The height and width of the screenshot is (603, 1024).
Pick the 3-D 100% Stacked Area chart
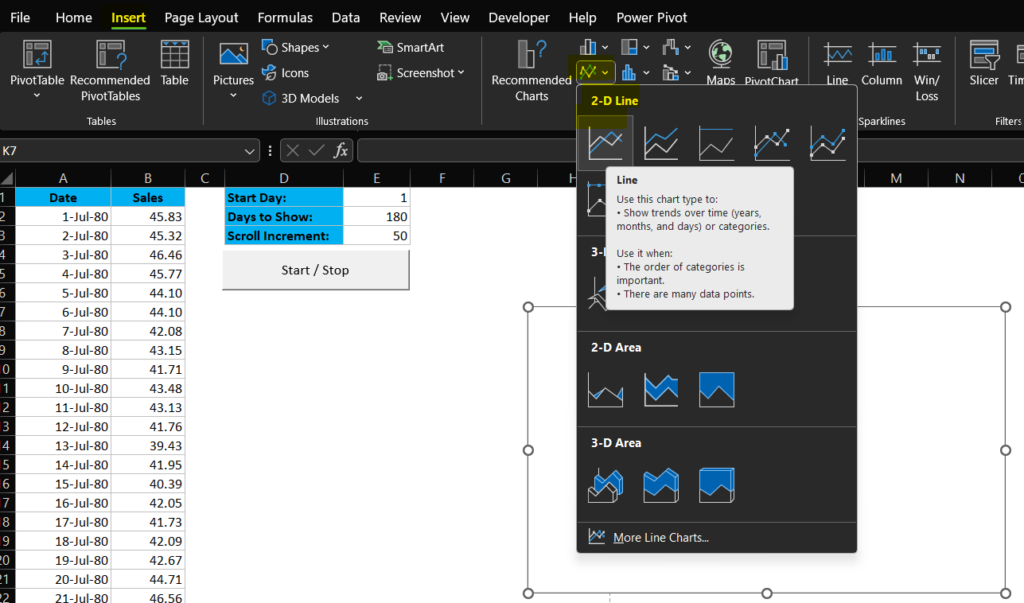tap(716, 485)
